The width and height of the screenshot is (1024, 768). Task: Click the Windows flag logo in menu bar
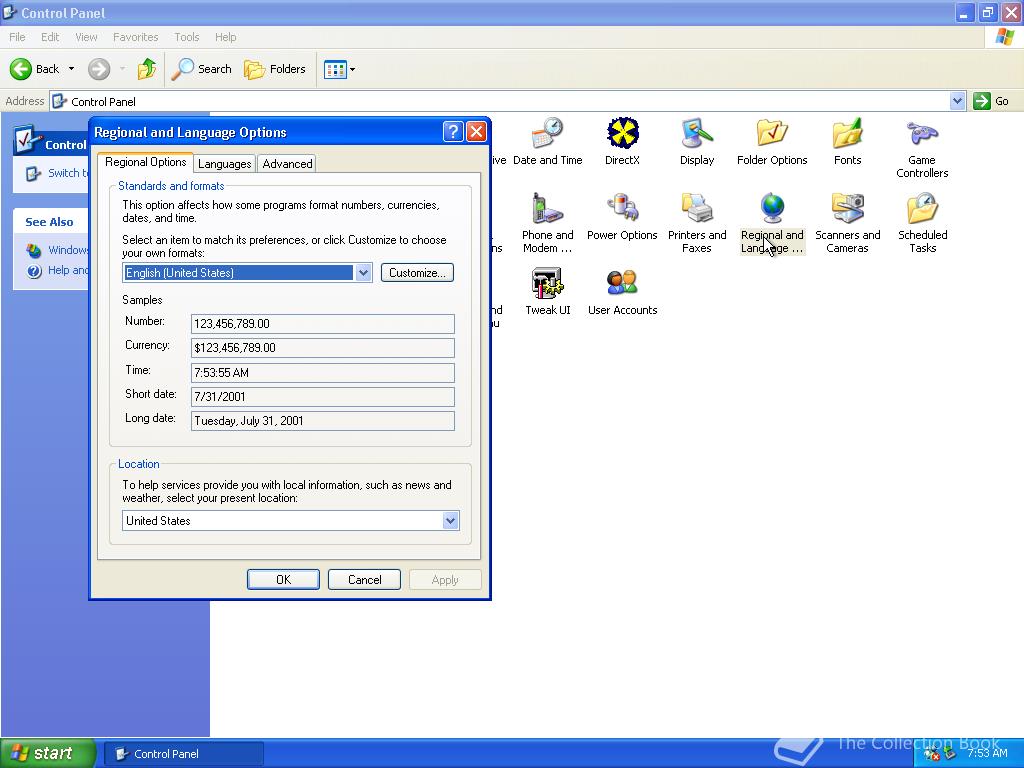pos(1004,37)
